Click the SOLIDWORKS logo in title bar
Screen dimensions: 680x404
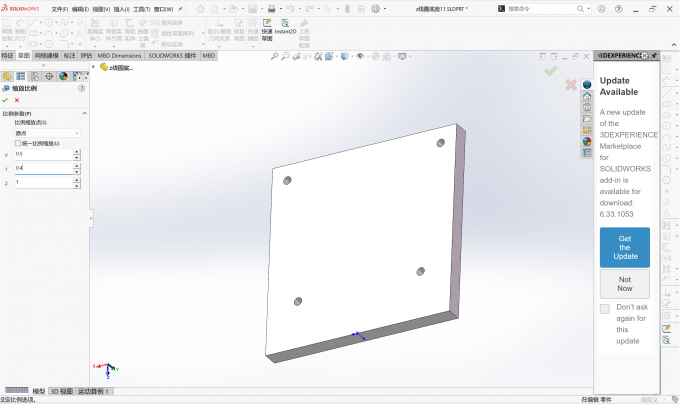20,8
